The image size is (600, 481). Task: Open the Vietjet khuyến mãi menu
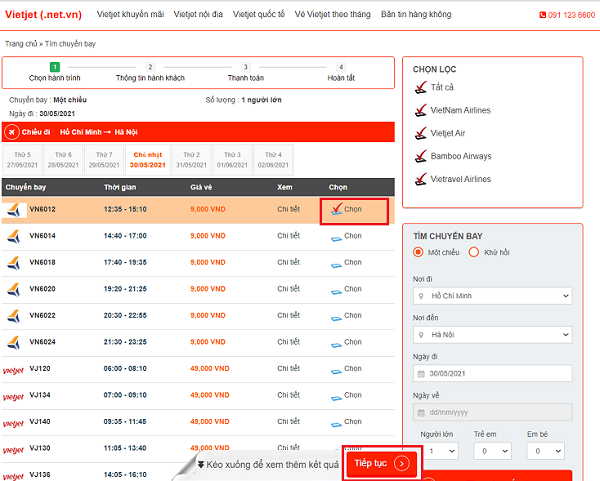pyautogui.click(x=130, y=14)
